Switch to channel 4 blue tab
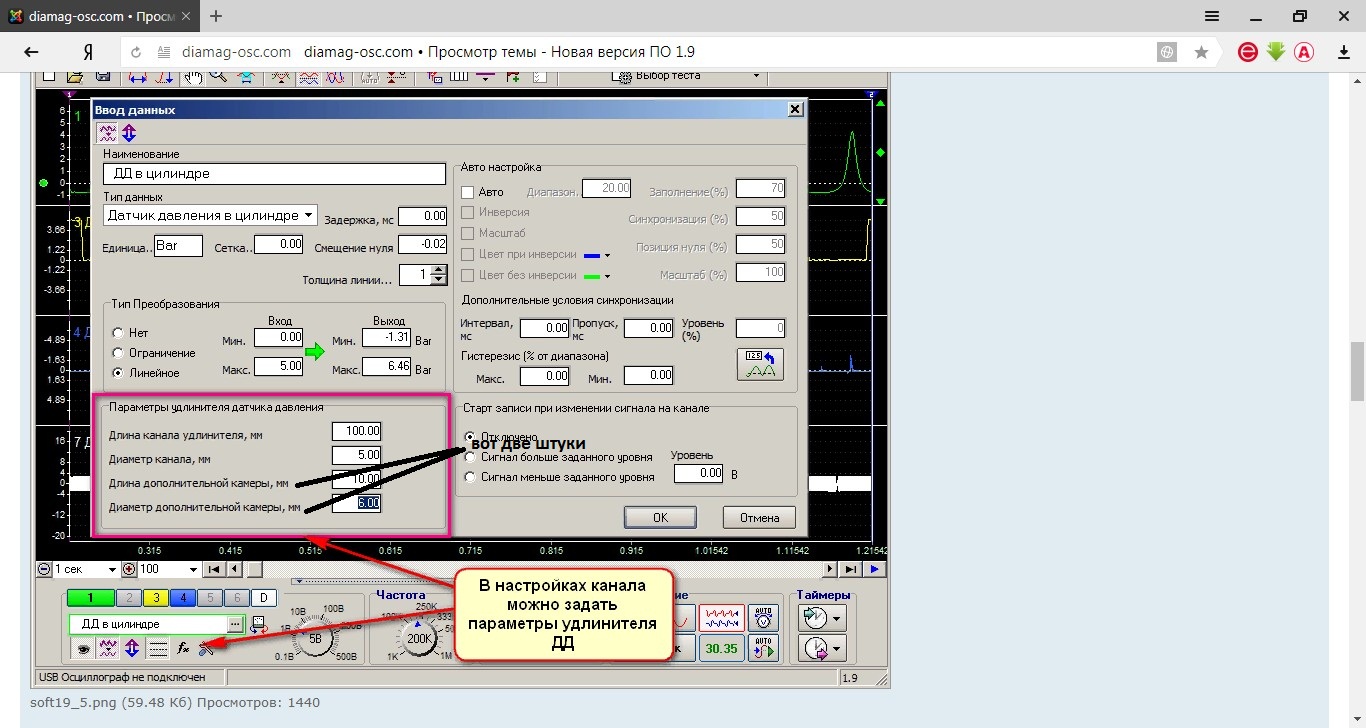The image size is (1366, 728). [x=182, y=598]
